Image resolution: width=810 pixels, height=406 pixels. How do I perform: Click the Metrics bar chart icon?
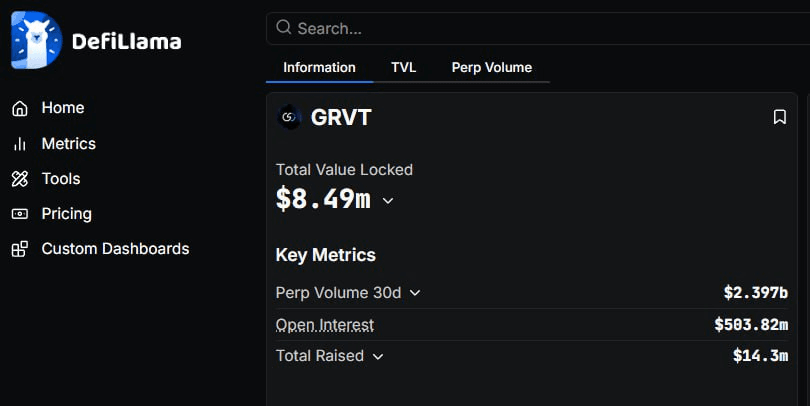coord(20,144)
